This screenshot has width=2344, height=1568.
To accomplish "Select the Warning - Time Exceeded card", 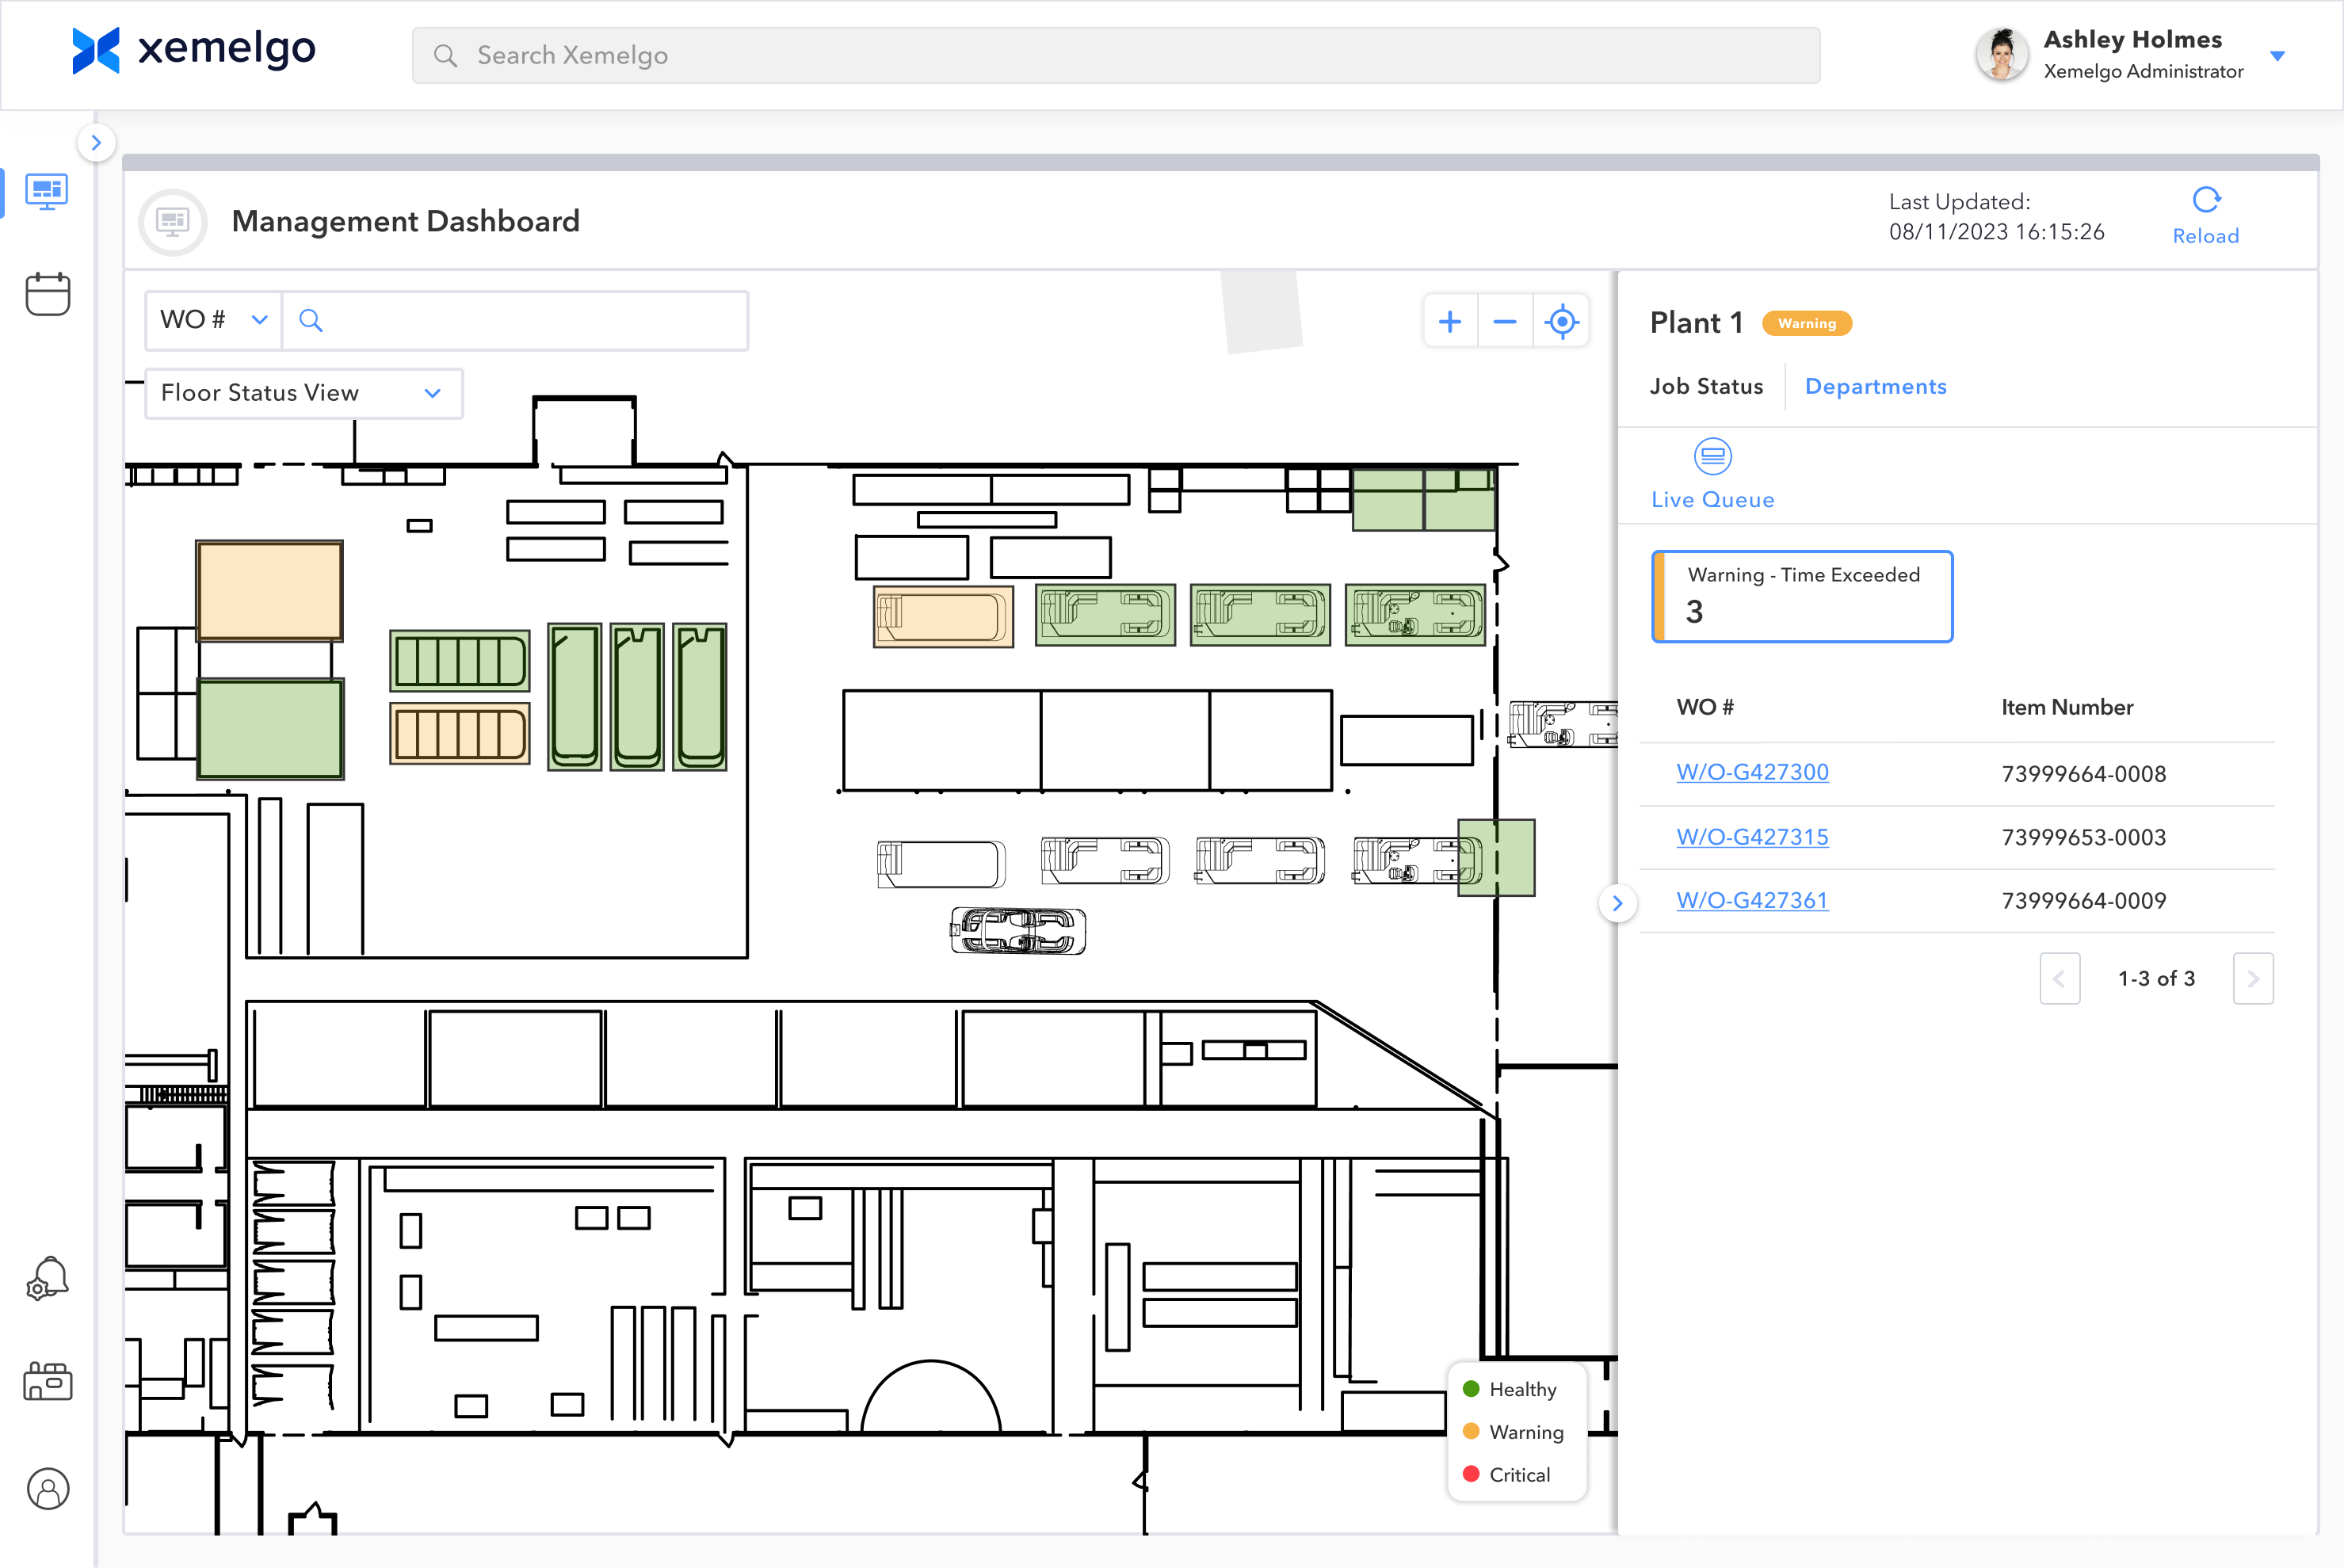I will tap(1802, 596).
